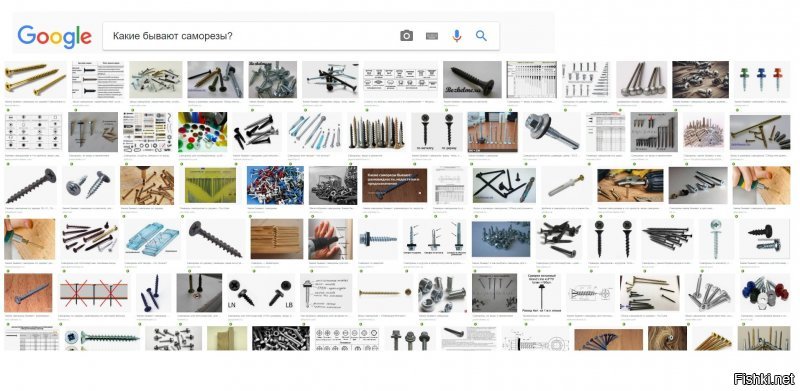This screenshot has height=391, width=800.
Task: Open the long green-zinc screw thumbnail
Action: [x=102, y=338]
